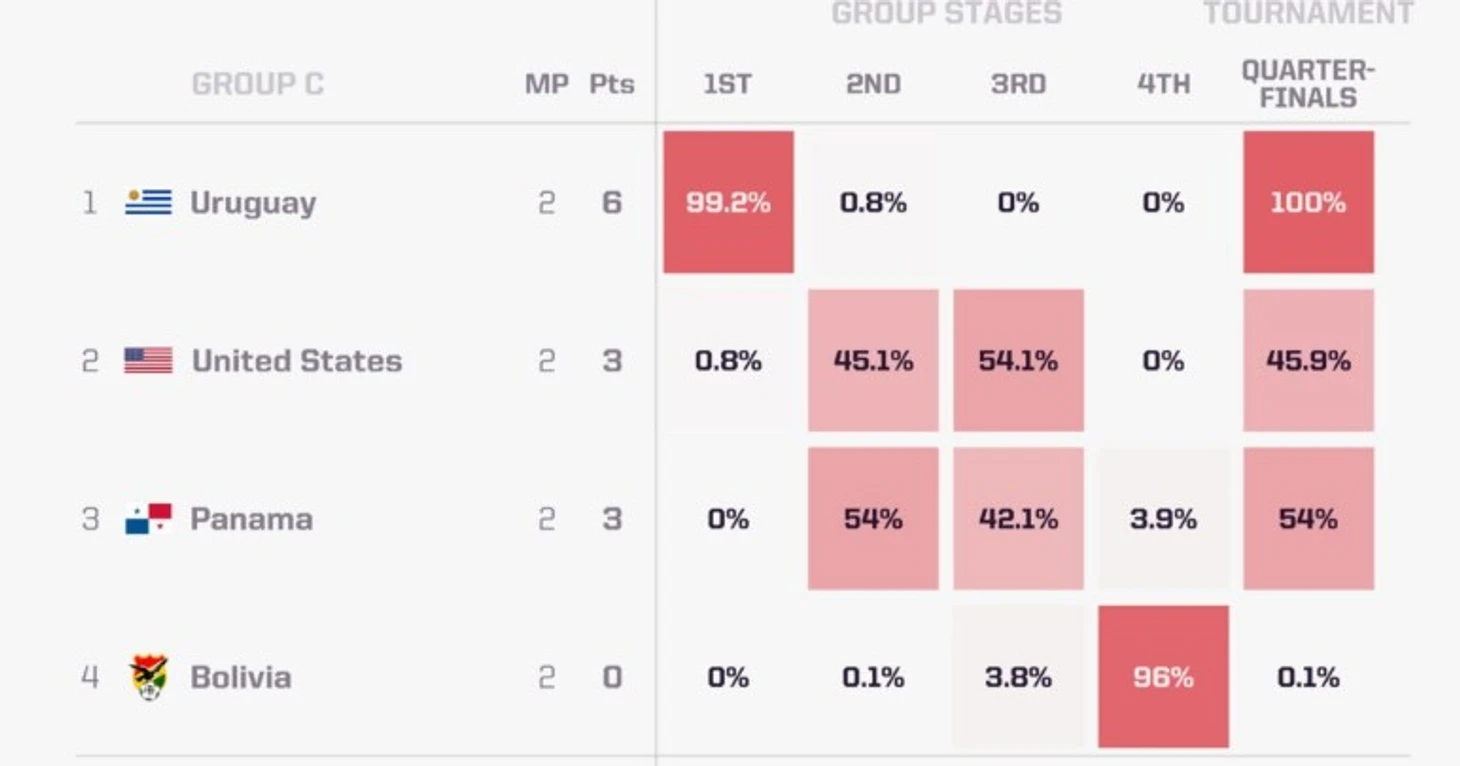Click the 4TH column header
1460x766 pixels.
[x=1163, y=84]
